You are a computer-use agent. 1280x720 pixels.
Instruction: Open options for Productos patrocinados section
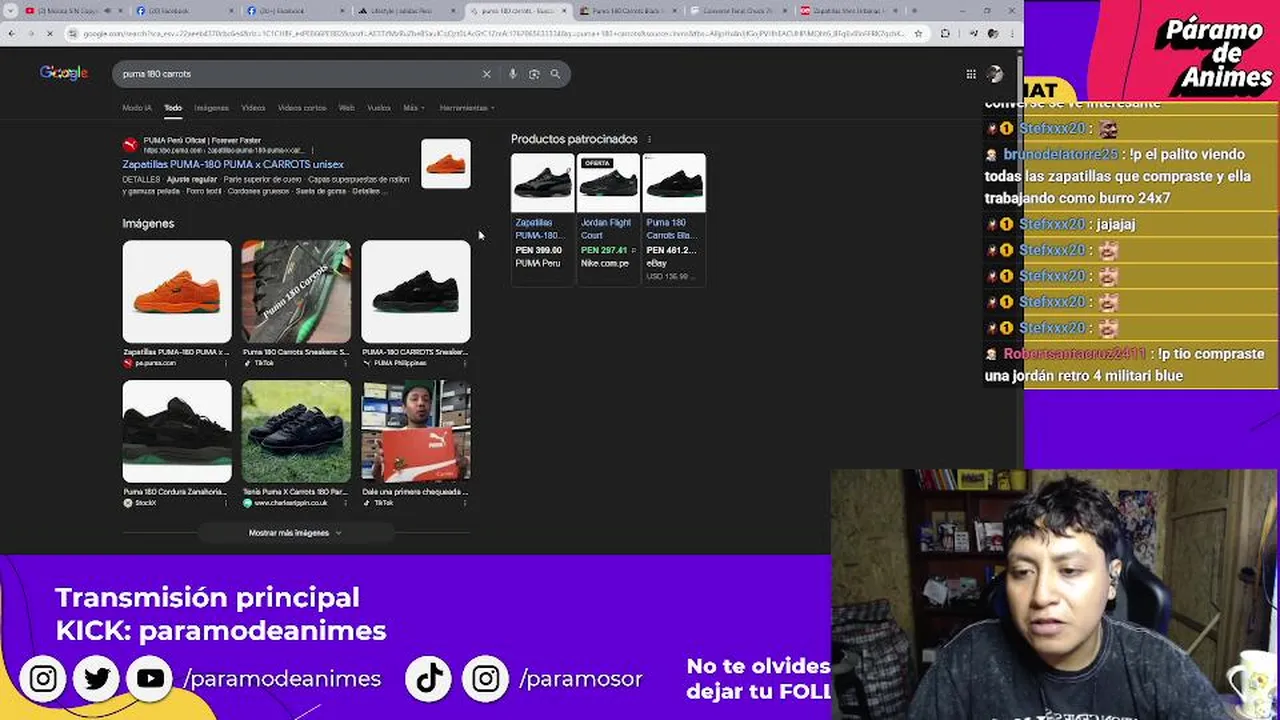tap(649, 140)
